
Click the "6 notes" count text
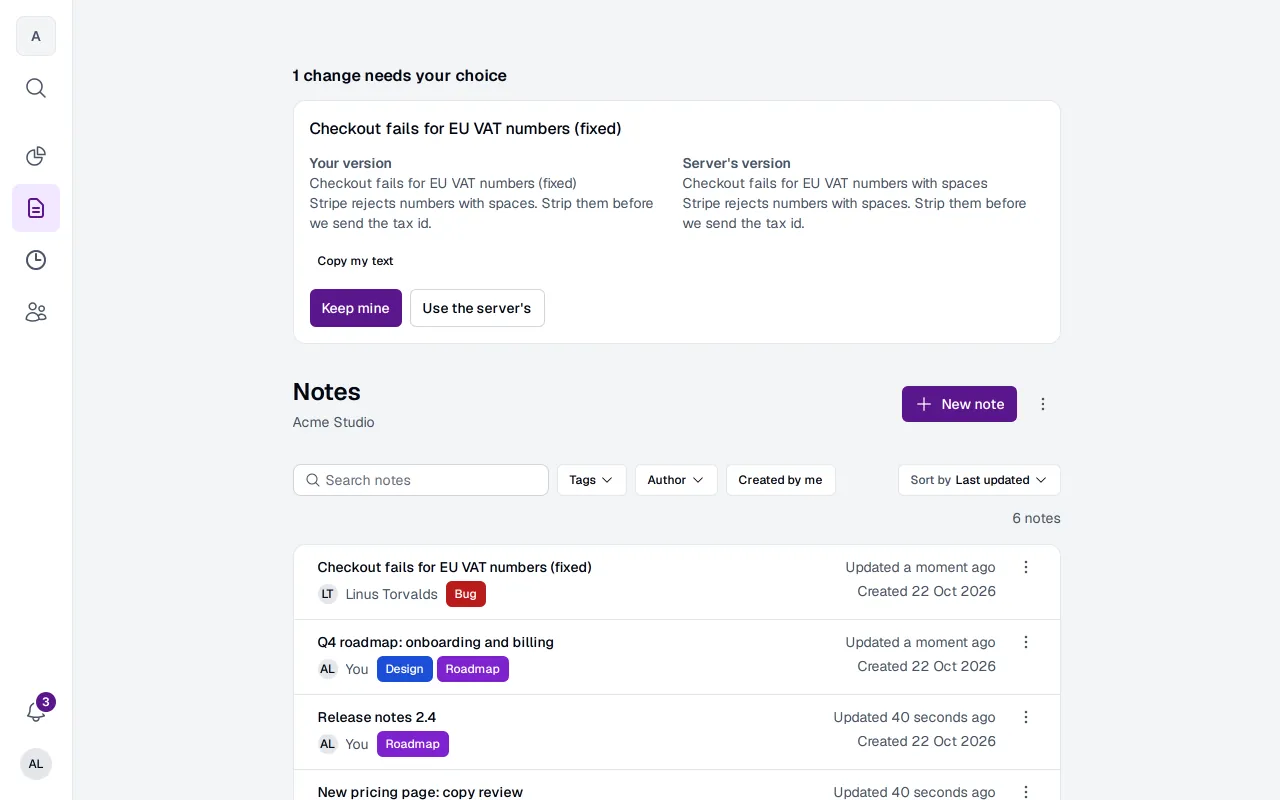[x=1036, y=518]
